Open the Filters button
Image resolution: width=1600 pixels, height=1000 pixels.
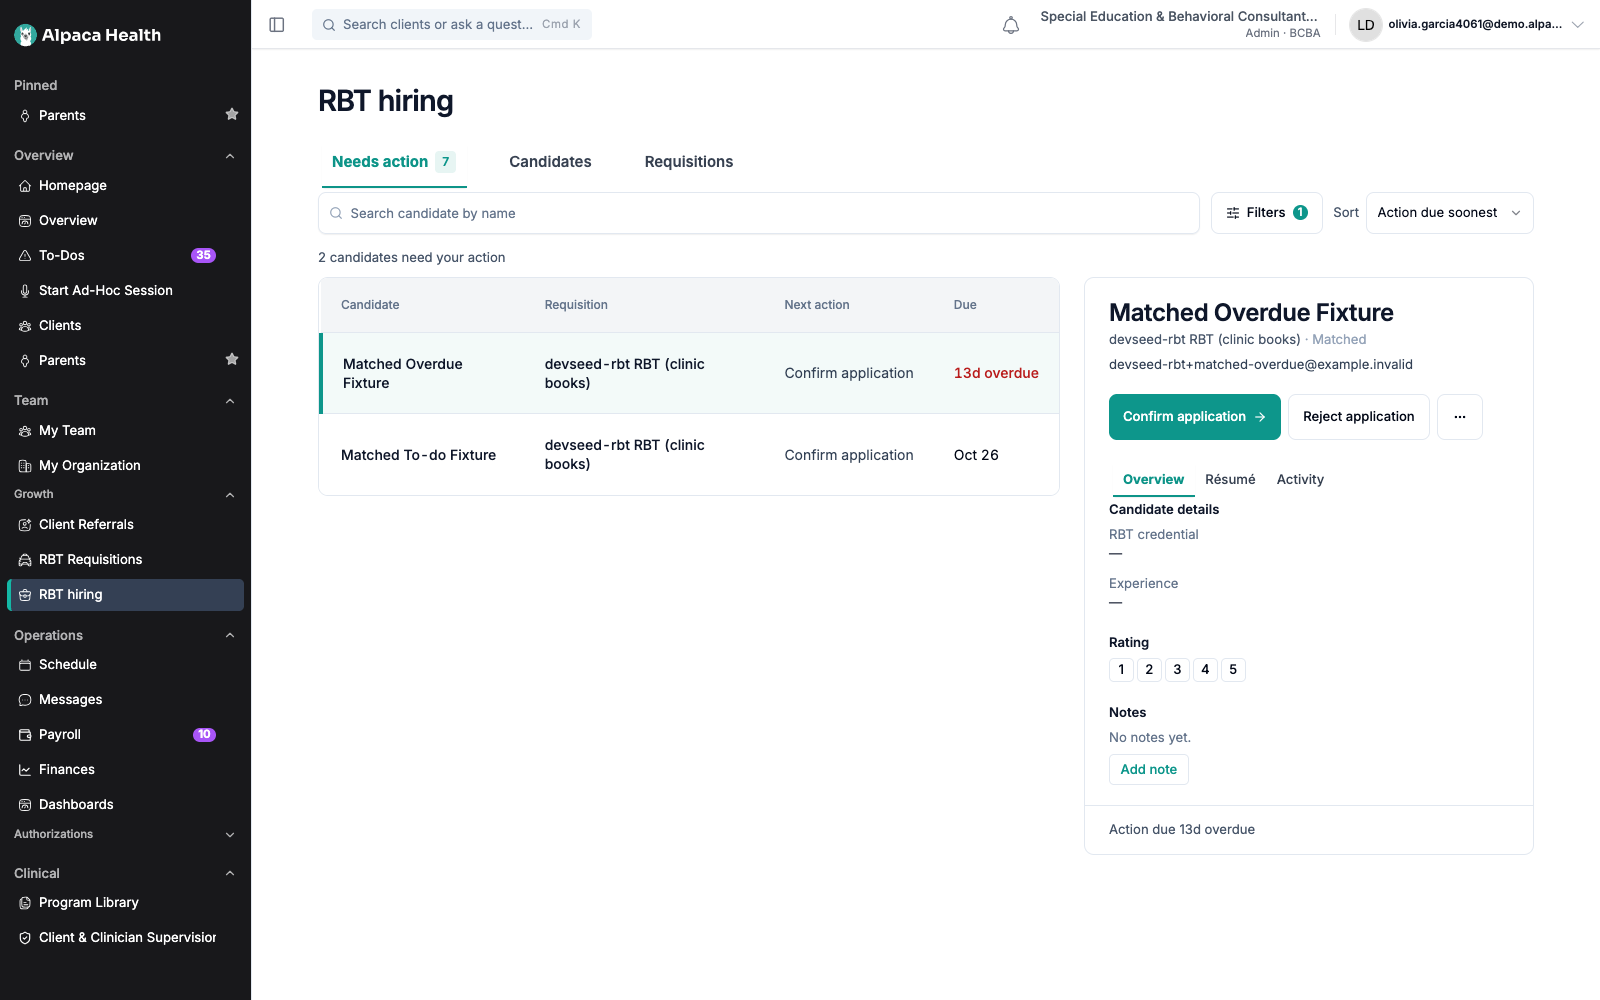[1266, 213]
